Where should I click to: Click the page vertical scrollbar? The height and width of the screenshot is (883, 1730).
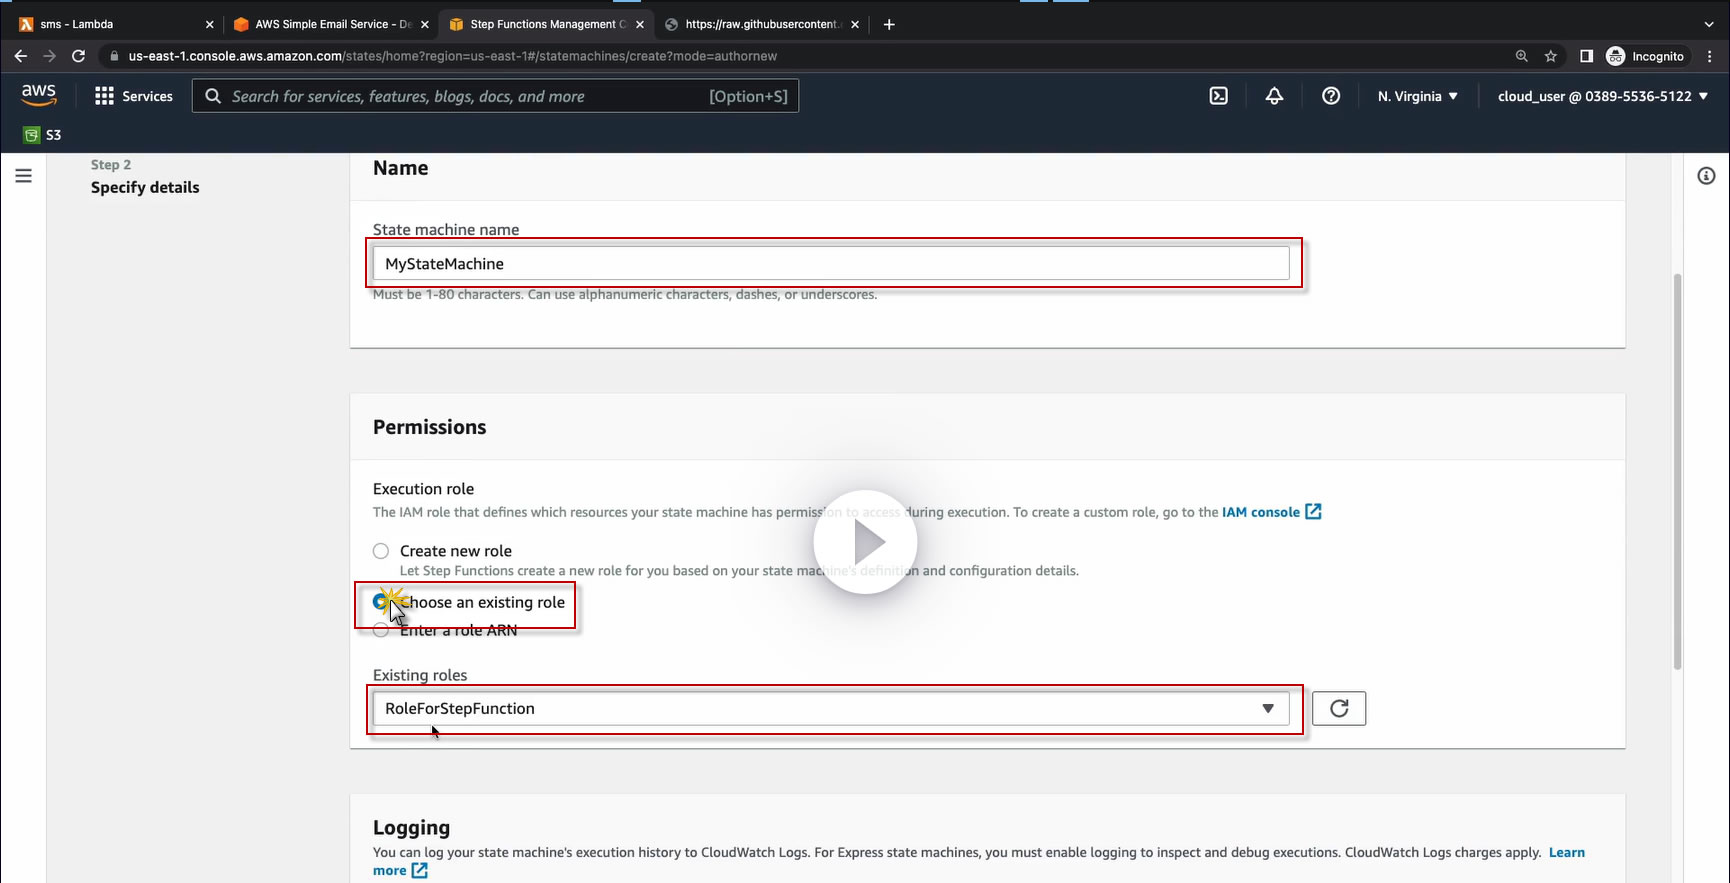tap(1677, 470)
